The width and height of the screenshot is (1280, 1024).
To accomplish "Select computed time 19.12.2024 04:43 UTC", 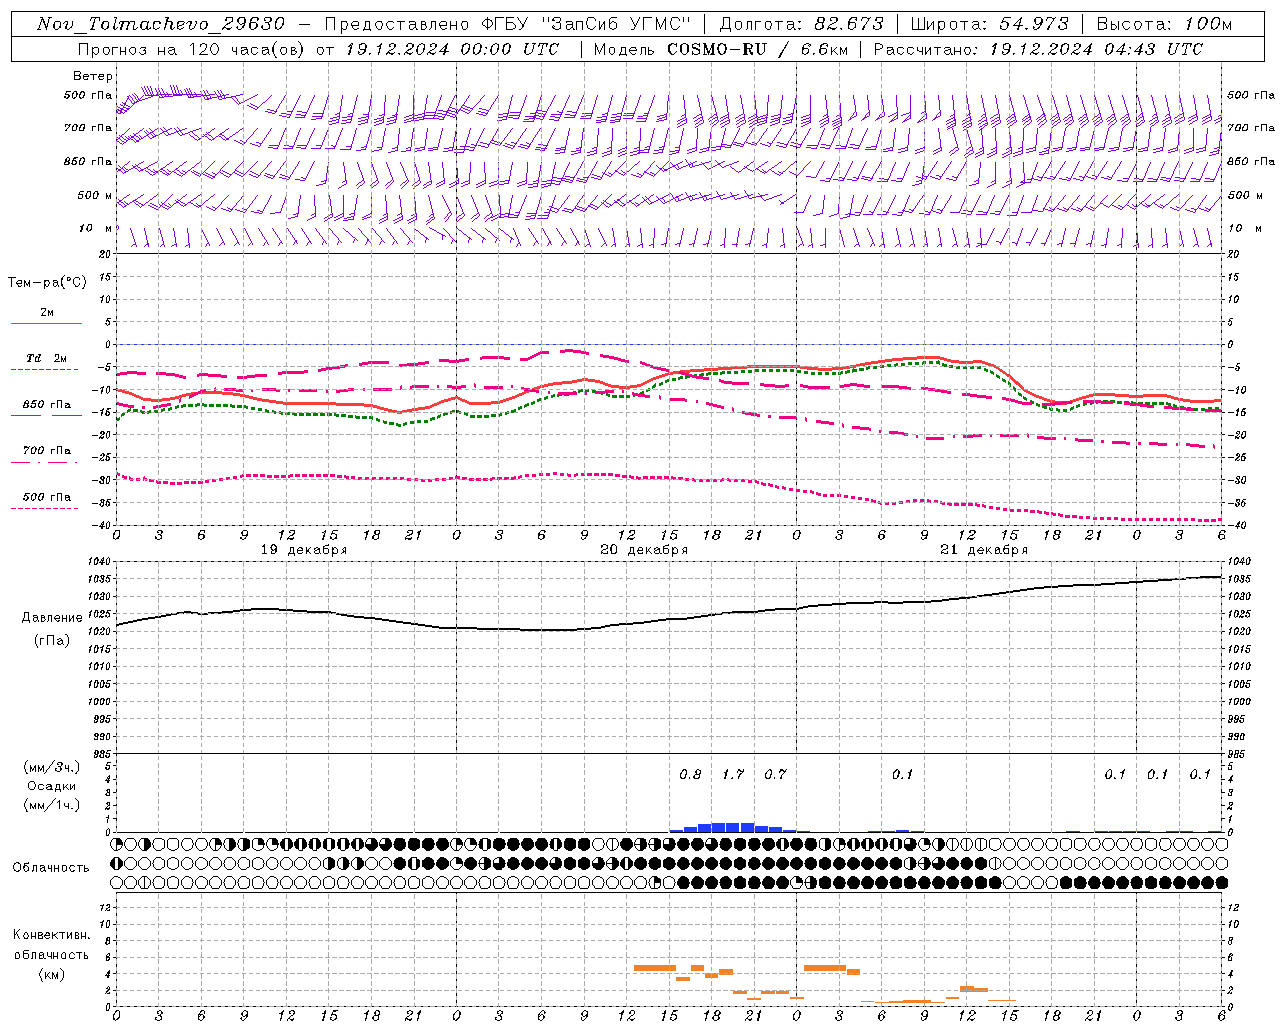I will tap(1096, 49).
